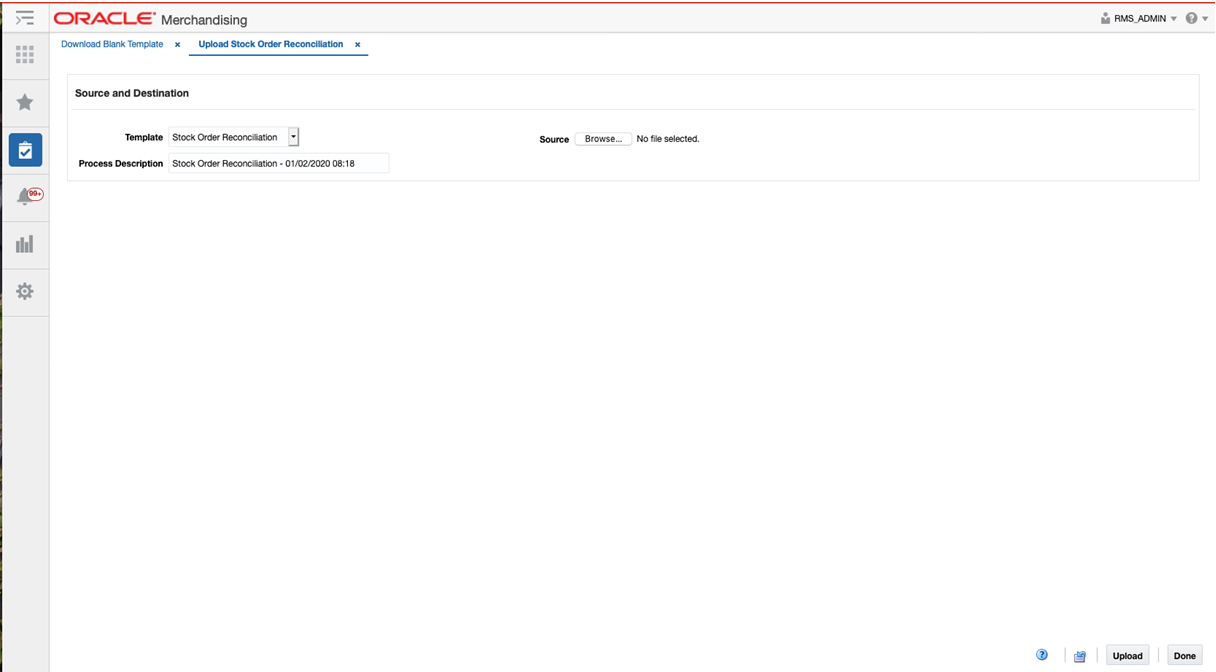Open the Template selection dropdown
Image resolution: width=1216 pixels, height=672 pixels.
(x=293, y=136)
